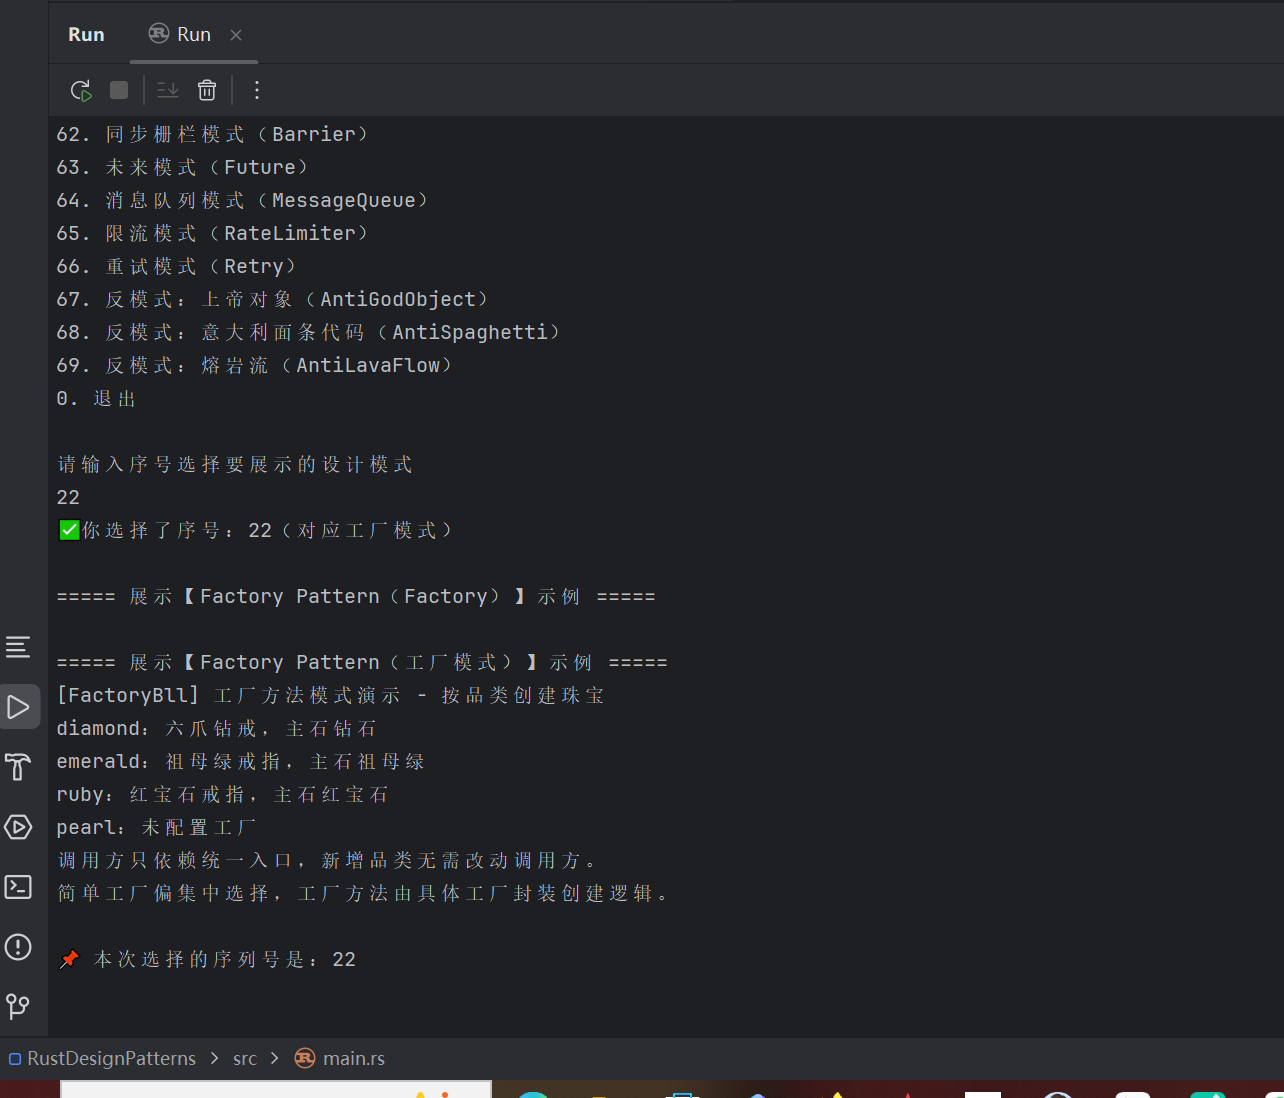Click the "pearl: 未配置工厂" output line

pos(157,827)
